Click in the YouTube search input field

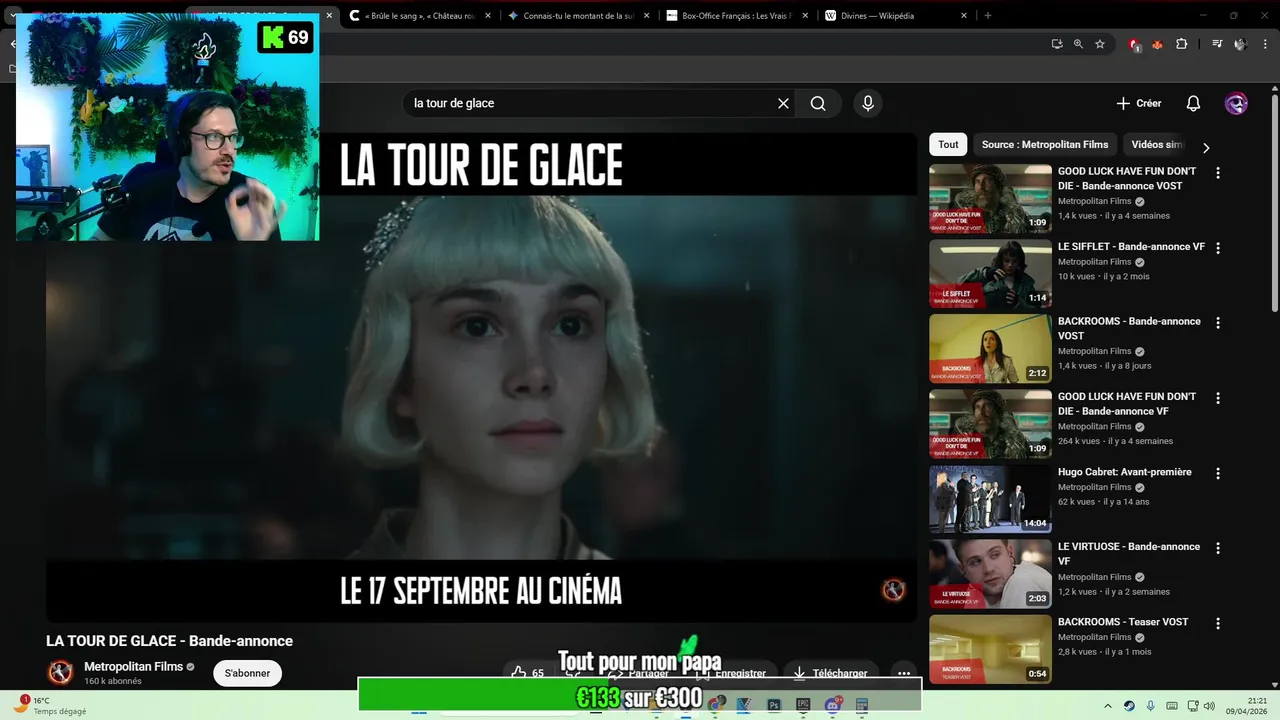pyautogui.click(x=590, y=103)
